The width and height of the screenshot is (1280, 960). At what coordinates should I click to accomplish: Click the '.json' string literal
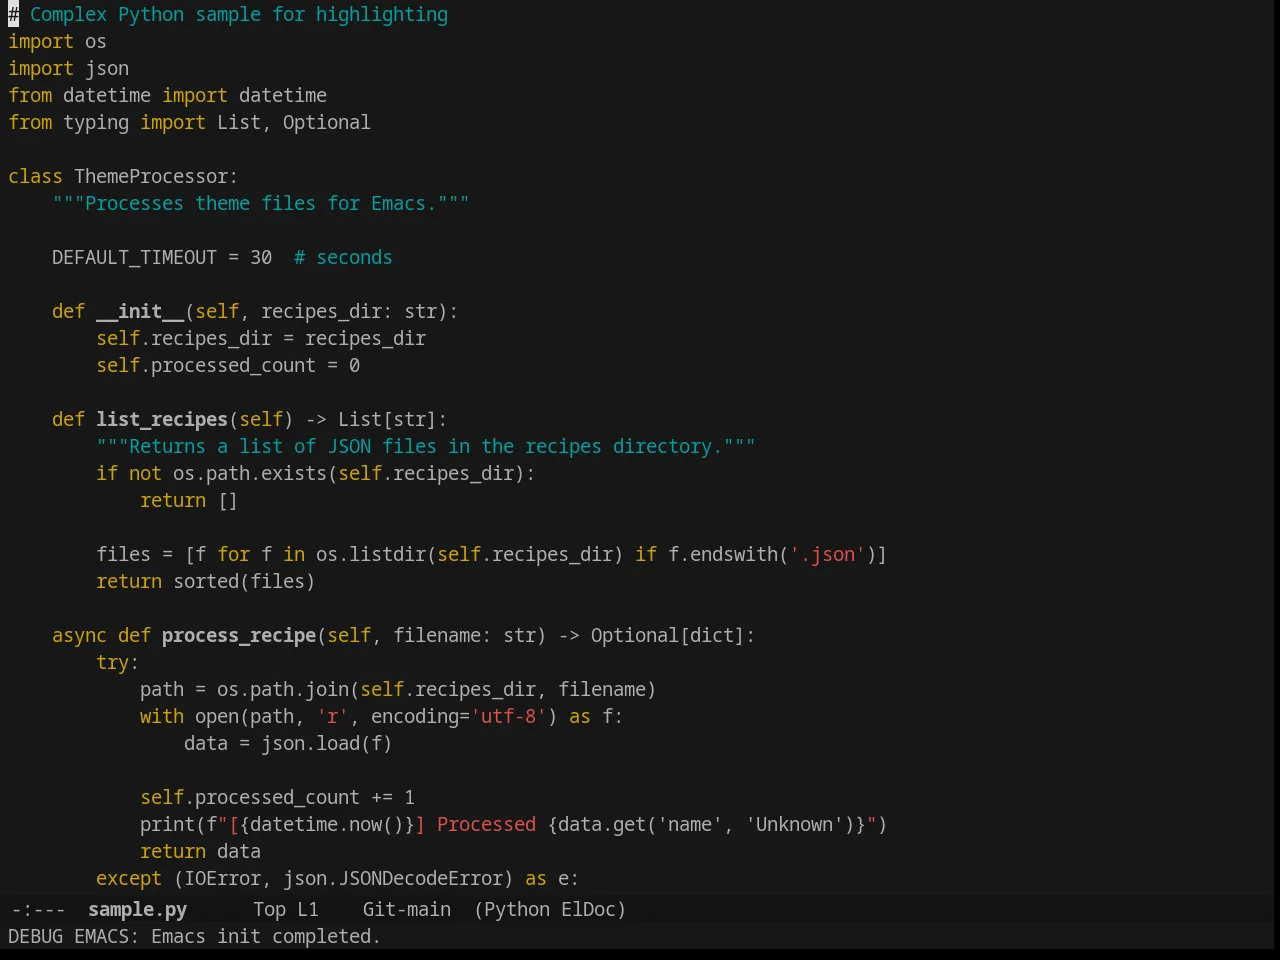coord(827,554)
